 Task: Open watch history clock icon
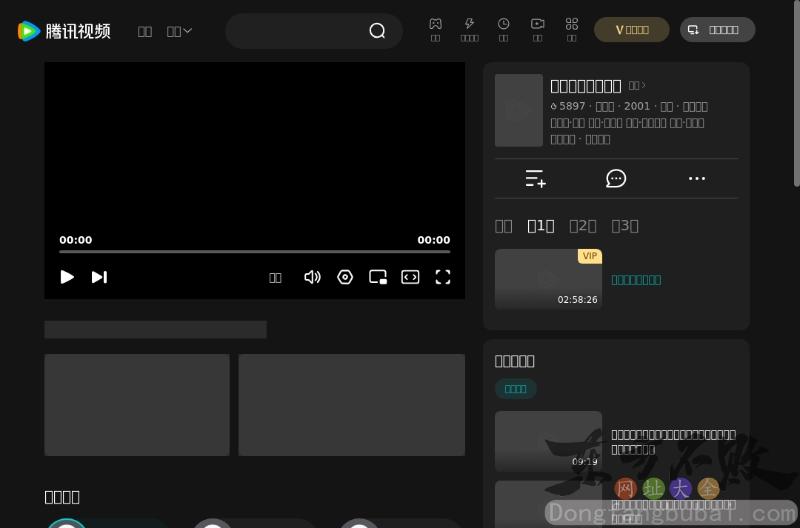point(504,24)
